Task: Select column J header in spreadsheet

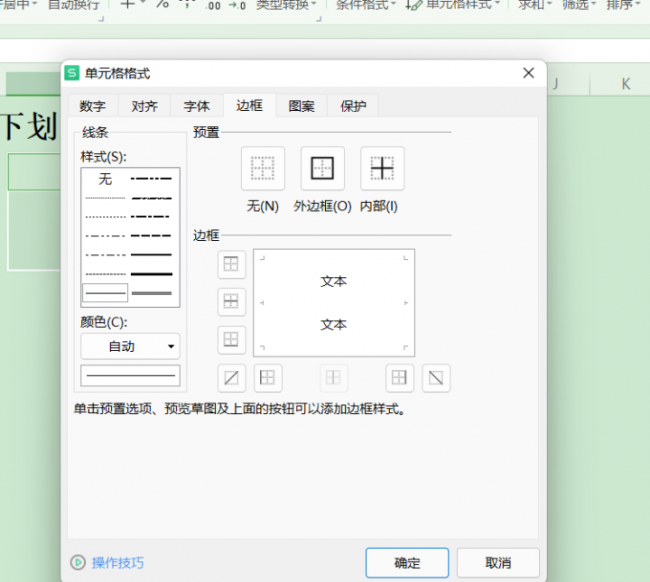Action: [x=568, y=84]
